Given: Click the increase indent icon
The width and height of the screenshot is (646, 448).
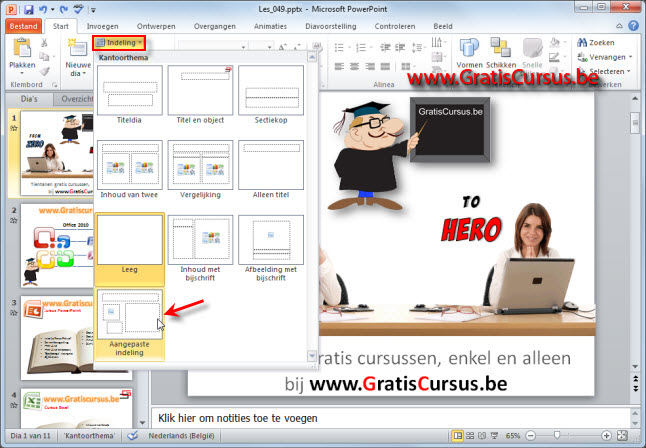Looking at the screenshot, I should click(400, 47).
